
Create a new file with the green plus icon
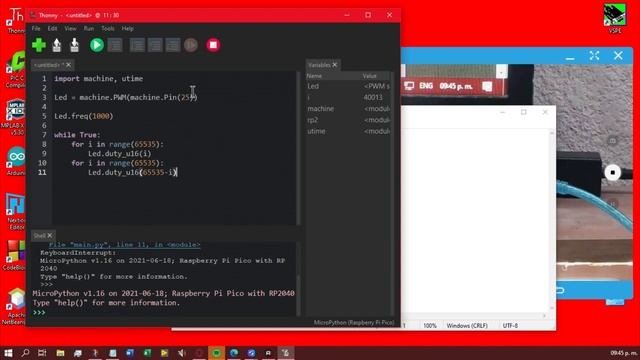[x=39, y=45]
